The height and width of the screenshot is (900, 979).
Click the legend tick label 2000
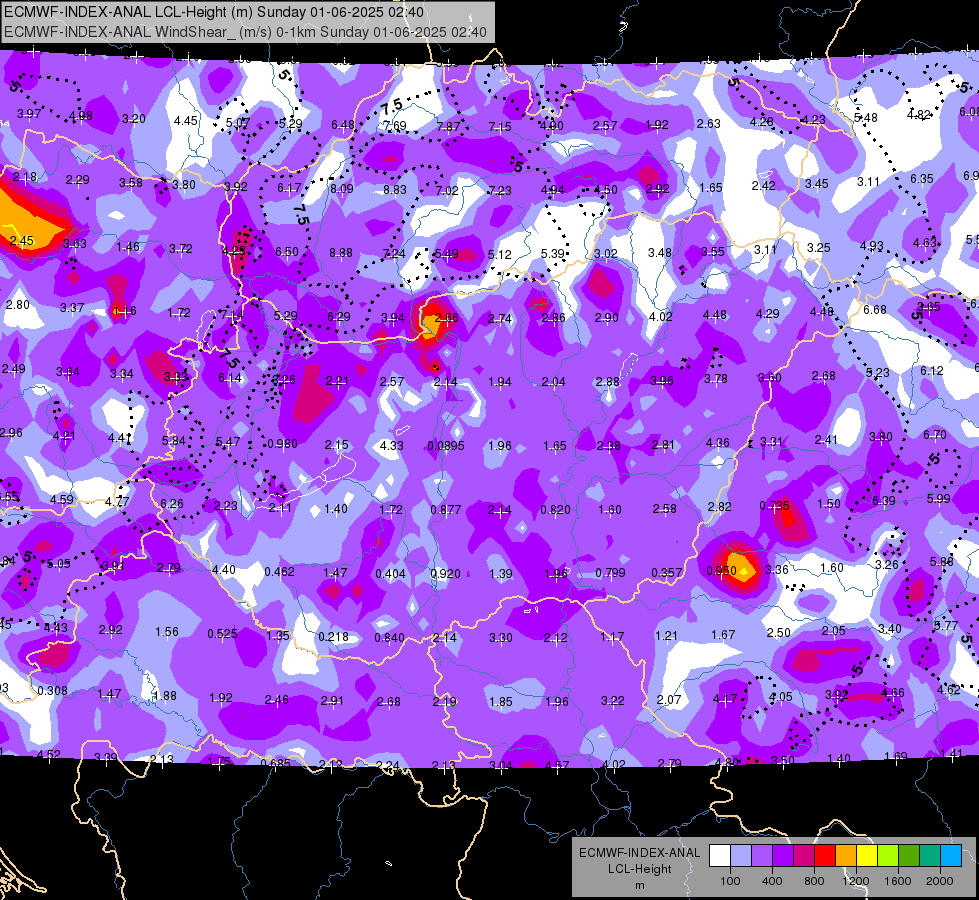pos(940,881)
